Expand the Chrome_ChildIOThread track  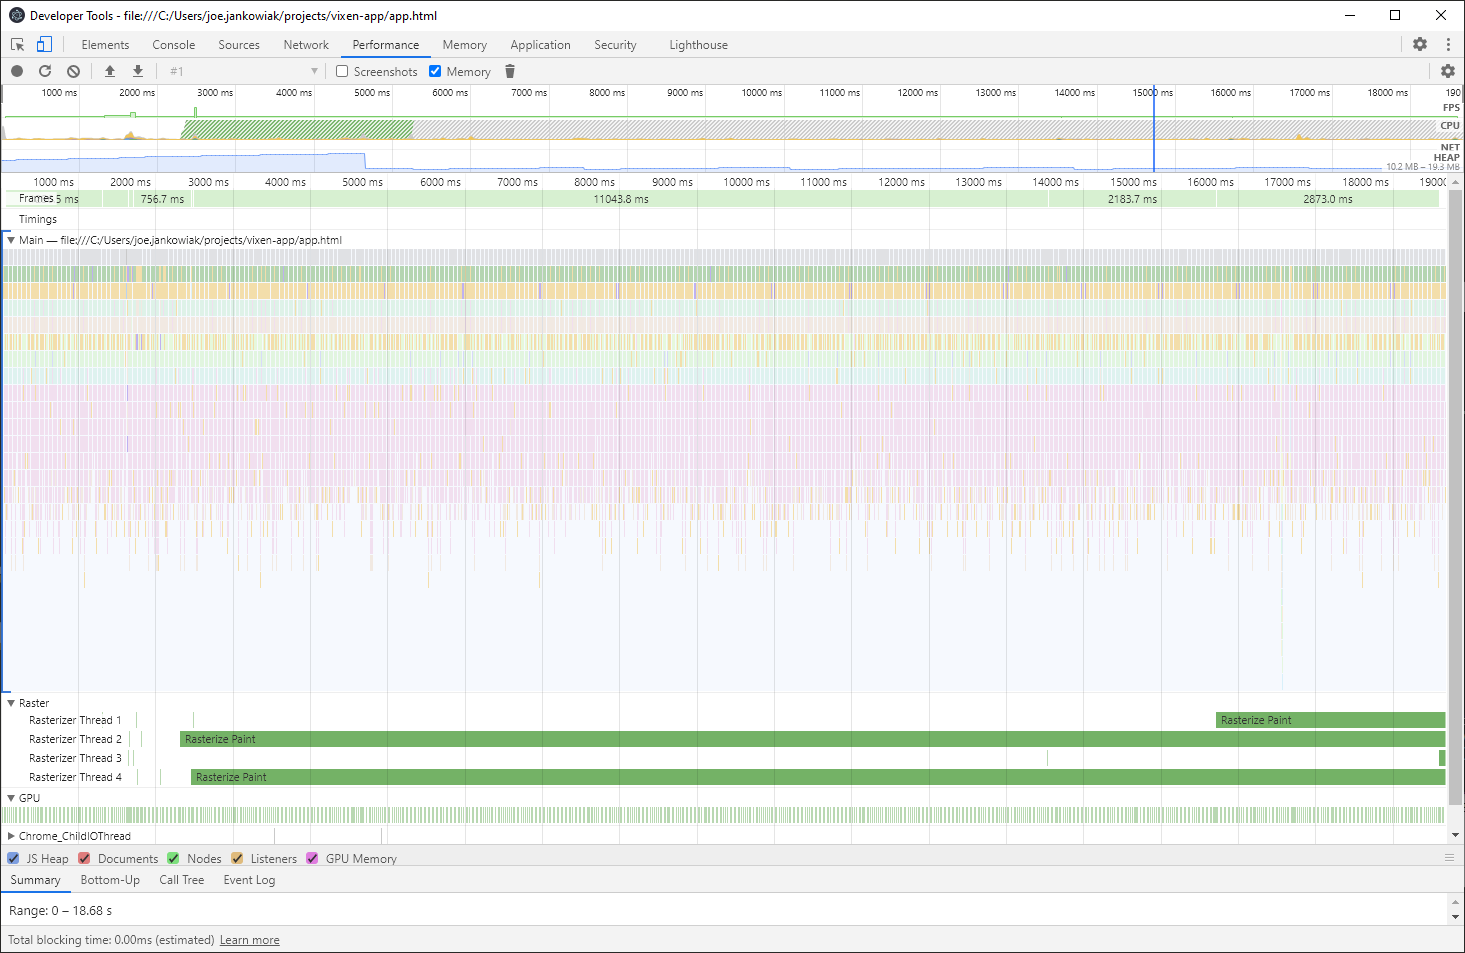pos(11,836)
